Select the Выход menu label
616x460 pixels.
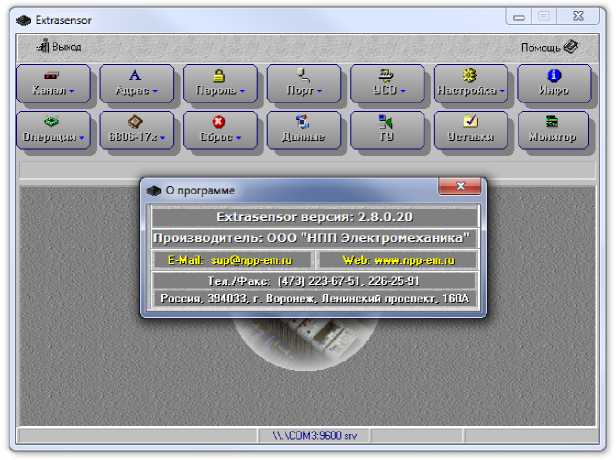66,47
